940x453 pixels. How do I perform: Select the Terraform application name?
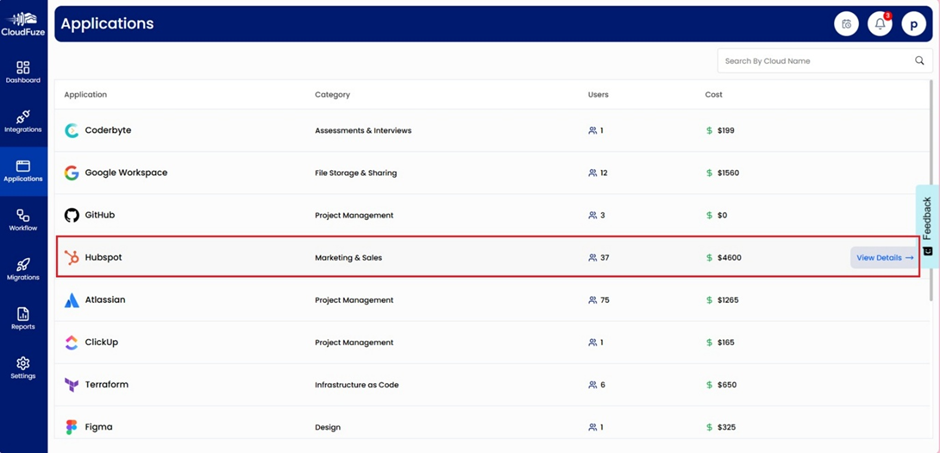[x=107, y=385]
